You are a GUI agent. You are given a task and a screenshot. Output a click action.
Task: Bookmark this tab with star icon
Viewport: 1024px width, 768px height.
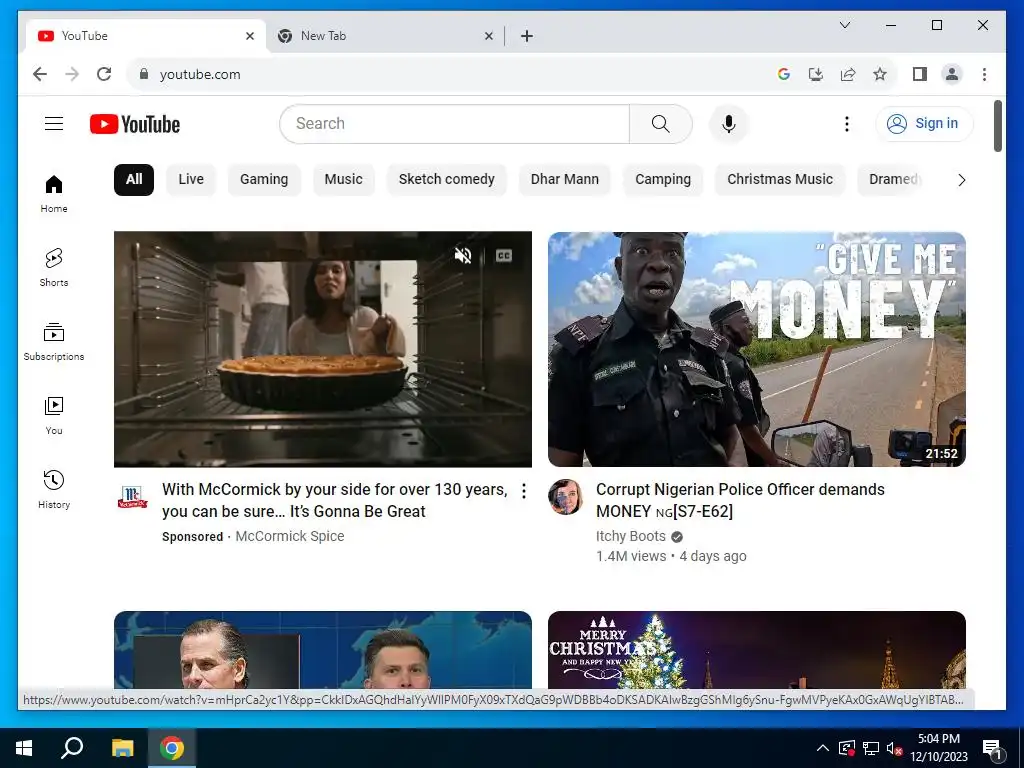[880, 74]
